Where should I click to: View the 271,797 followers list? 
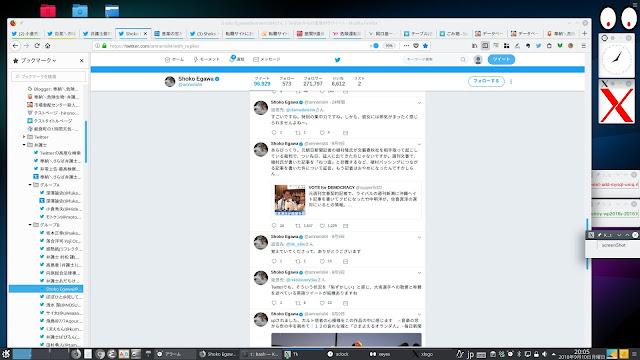coord(313,81)
